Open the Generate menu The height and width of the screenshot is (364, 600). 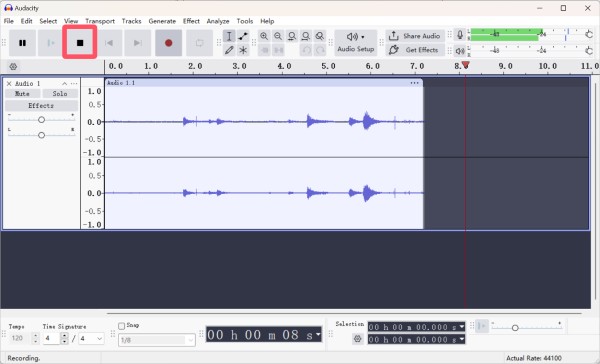[x=162, y=21]
